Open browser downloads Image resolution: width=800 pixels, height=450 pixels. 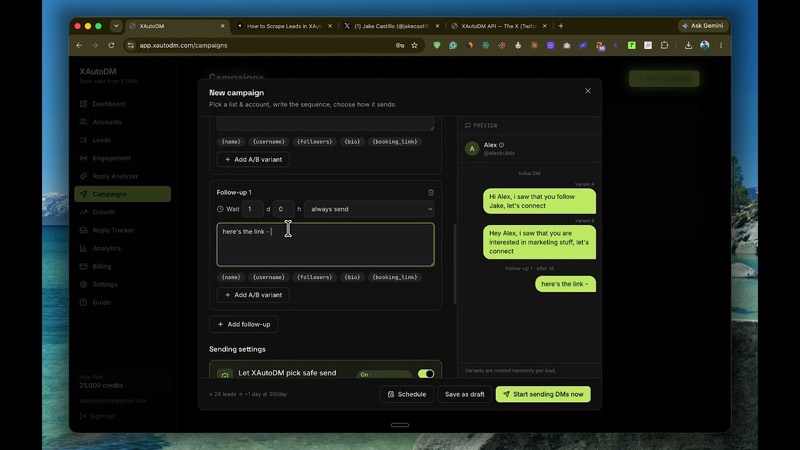click(x=688, y=45)
